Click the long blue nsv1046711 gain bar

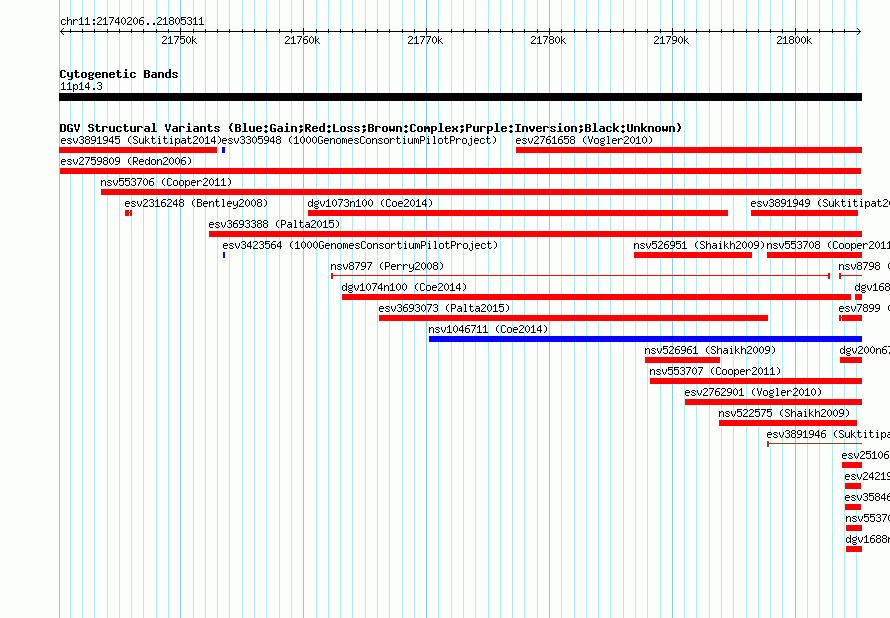coord(645,339)
